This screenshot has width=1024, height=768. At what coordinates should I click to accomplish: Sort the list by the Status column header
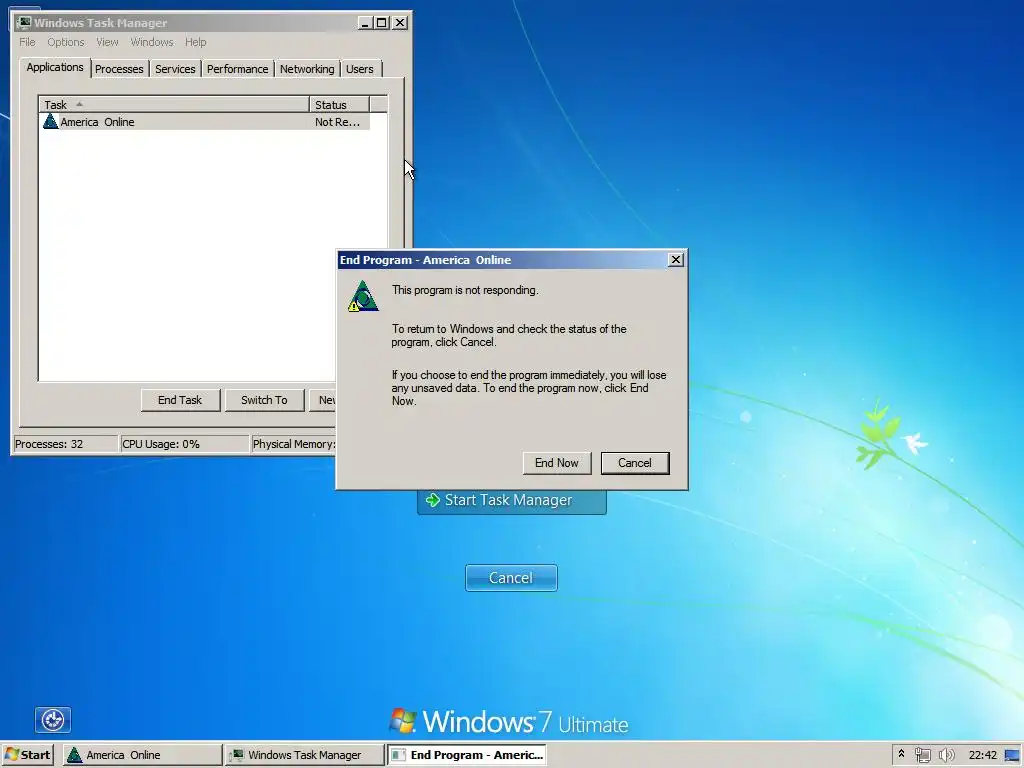click(x=340, y=104)
